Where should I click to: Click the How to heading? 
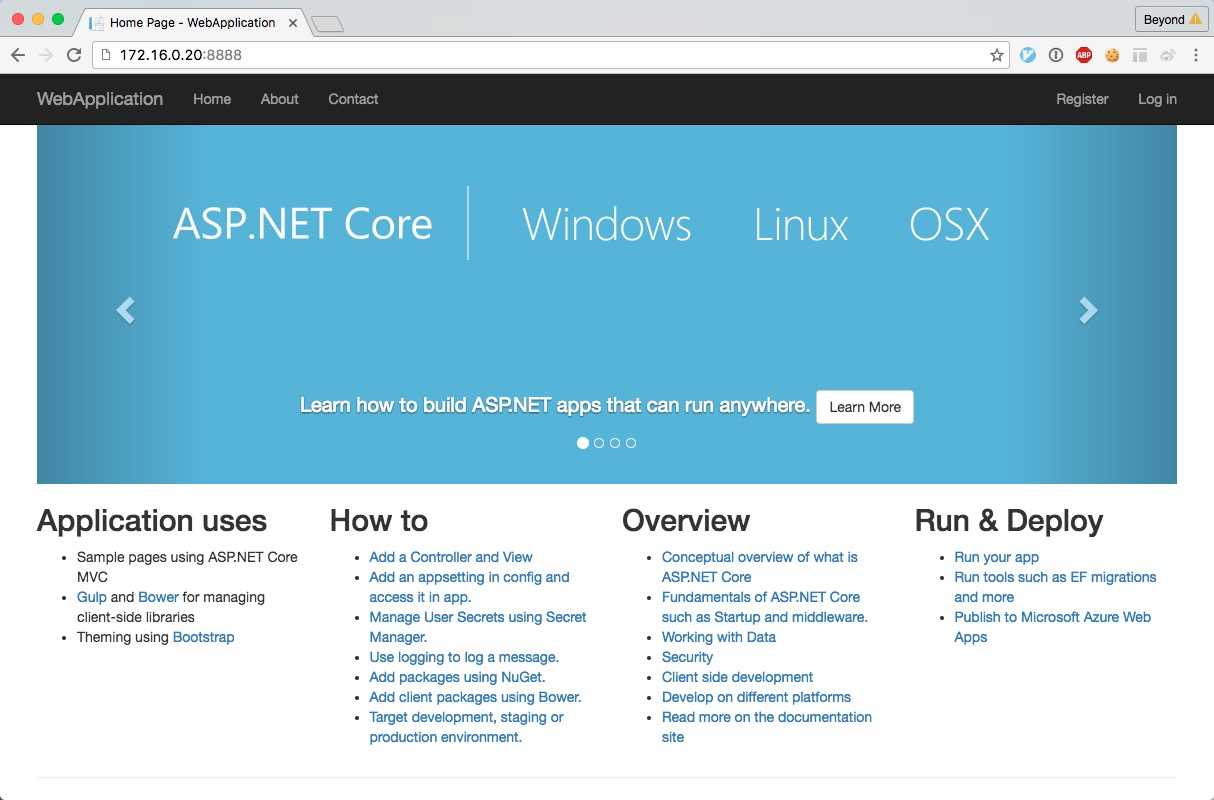coord(379,521)
